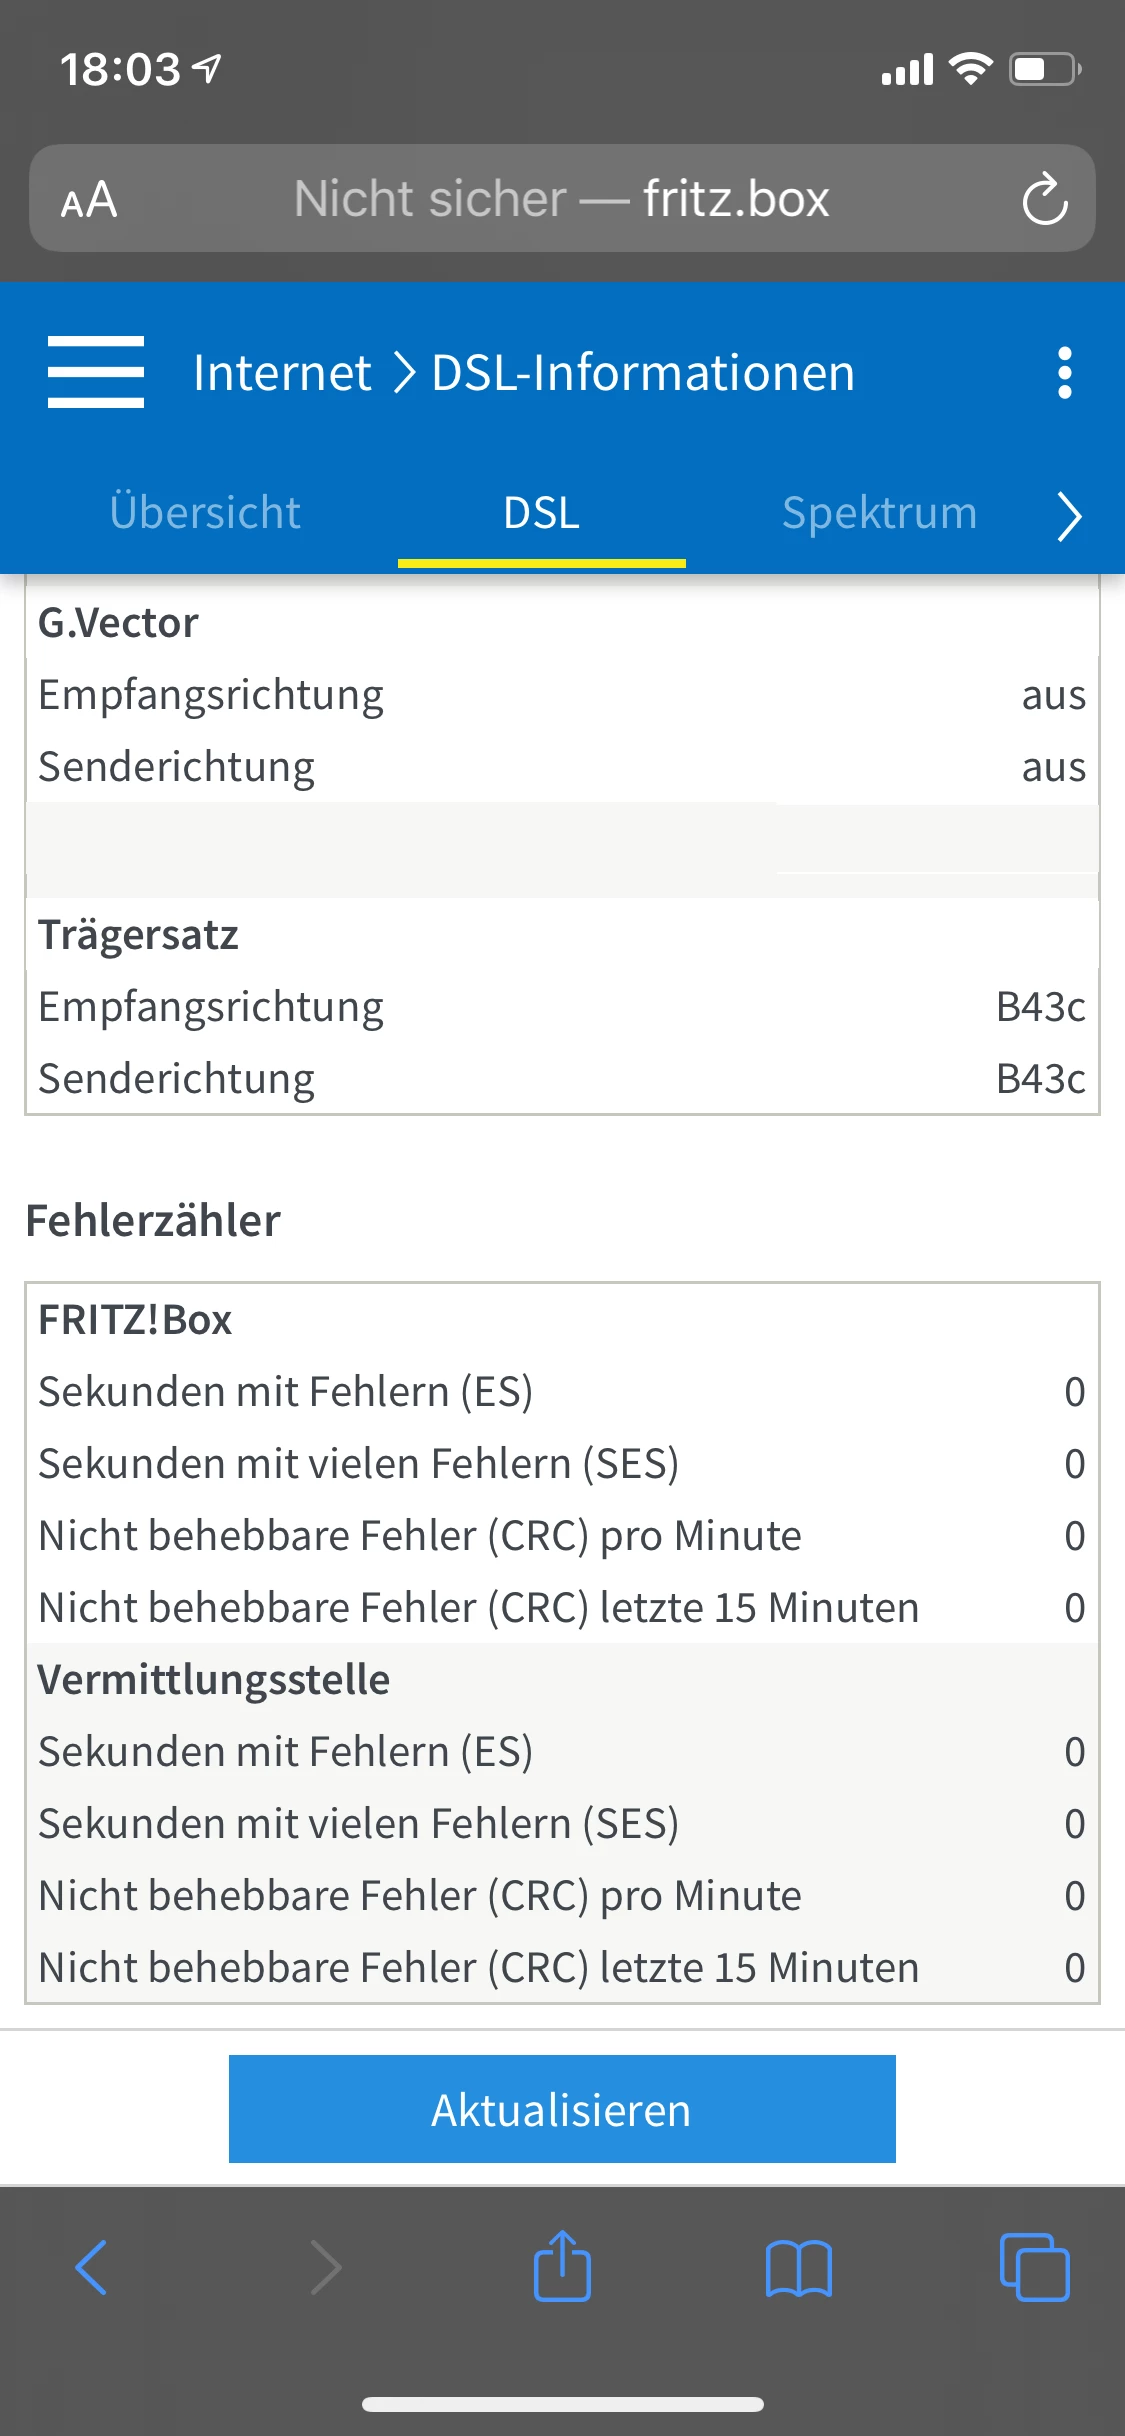Image resolution: width=1125 pixels, height=2436 pixels.
Task: Show open tabs in Safari
Action: pyautogui.click(x=1034, y=2267)
